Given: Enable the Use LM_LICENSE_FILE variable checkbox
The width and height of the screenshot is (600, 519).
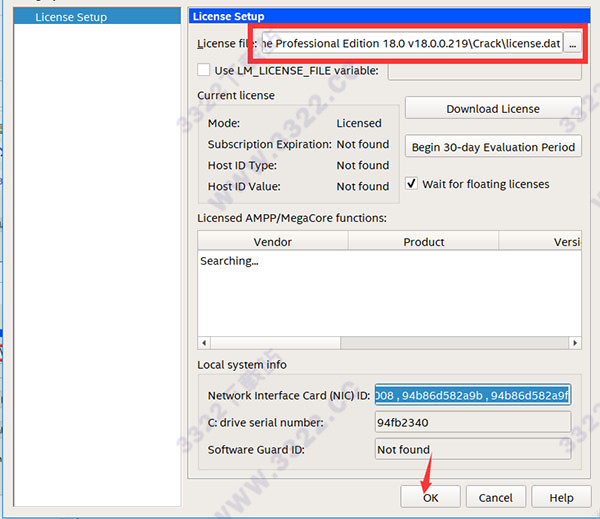Looking at the screenshot, I should pos(204,70).
